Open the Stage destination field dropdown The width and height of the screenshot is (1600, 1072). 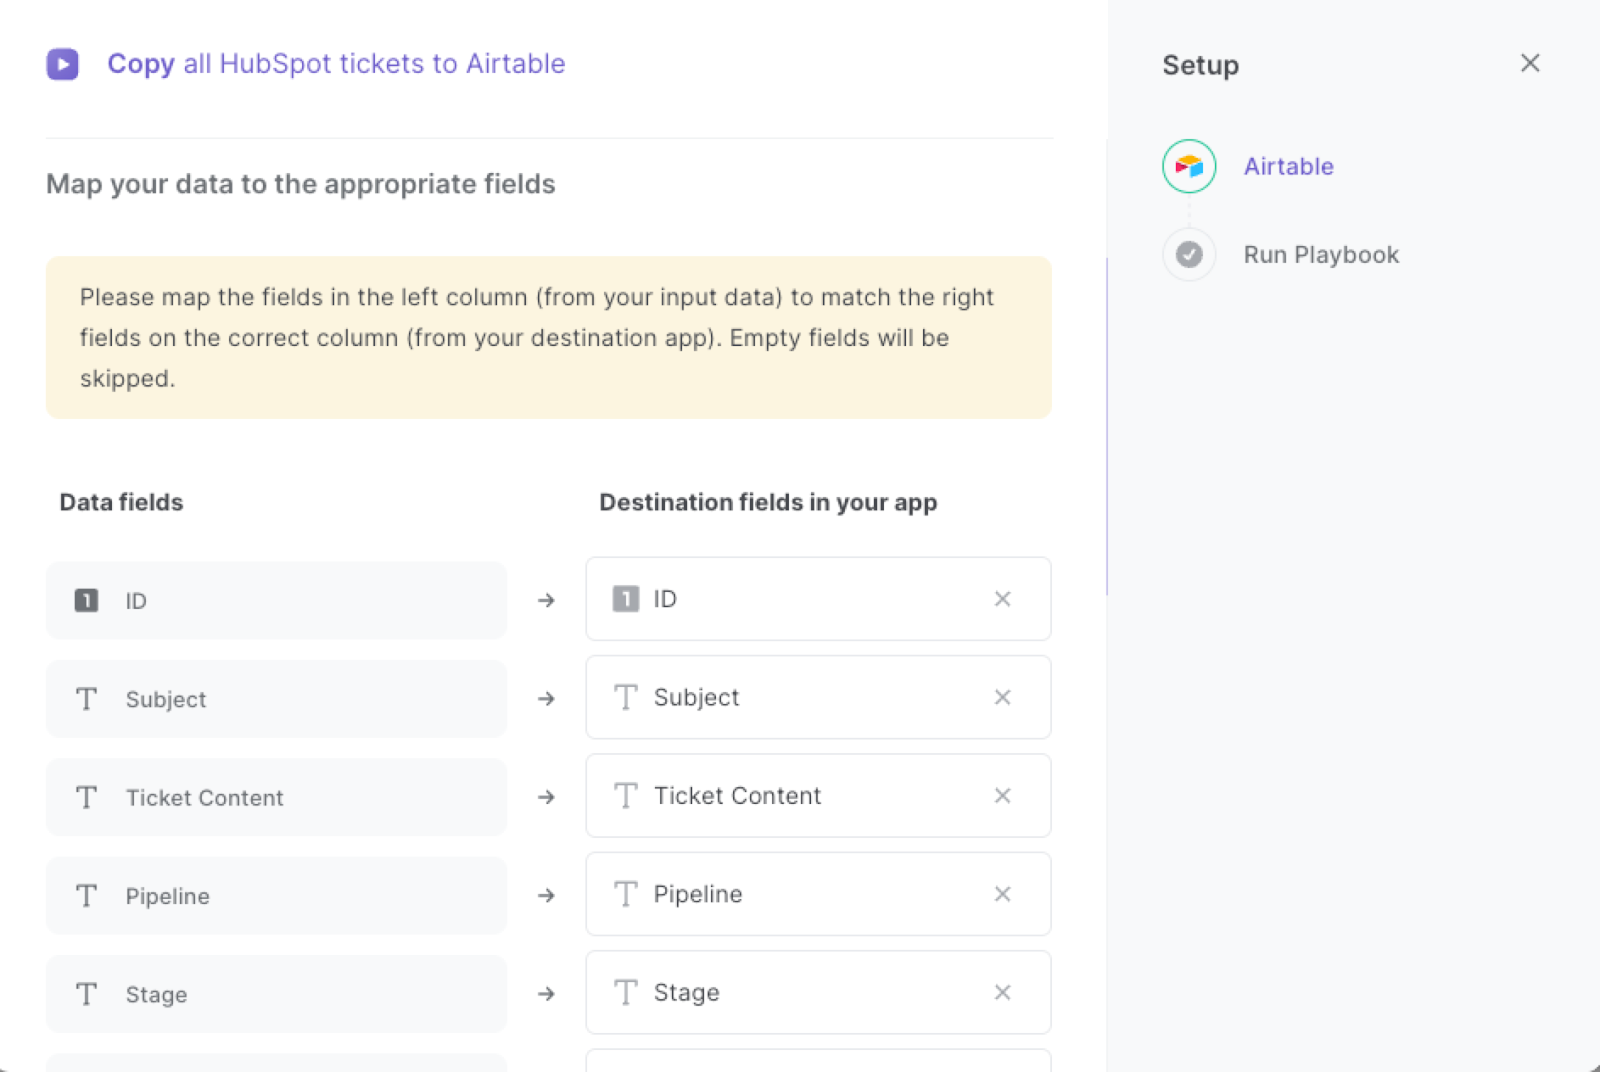click(818, 992)
